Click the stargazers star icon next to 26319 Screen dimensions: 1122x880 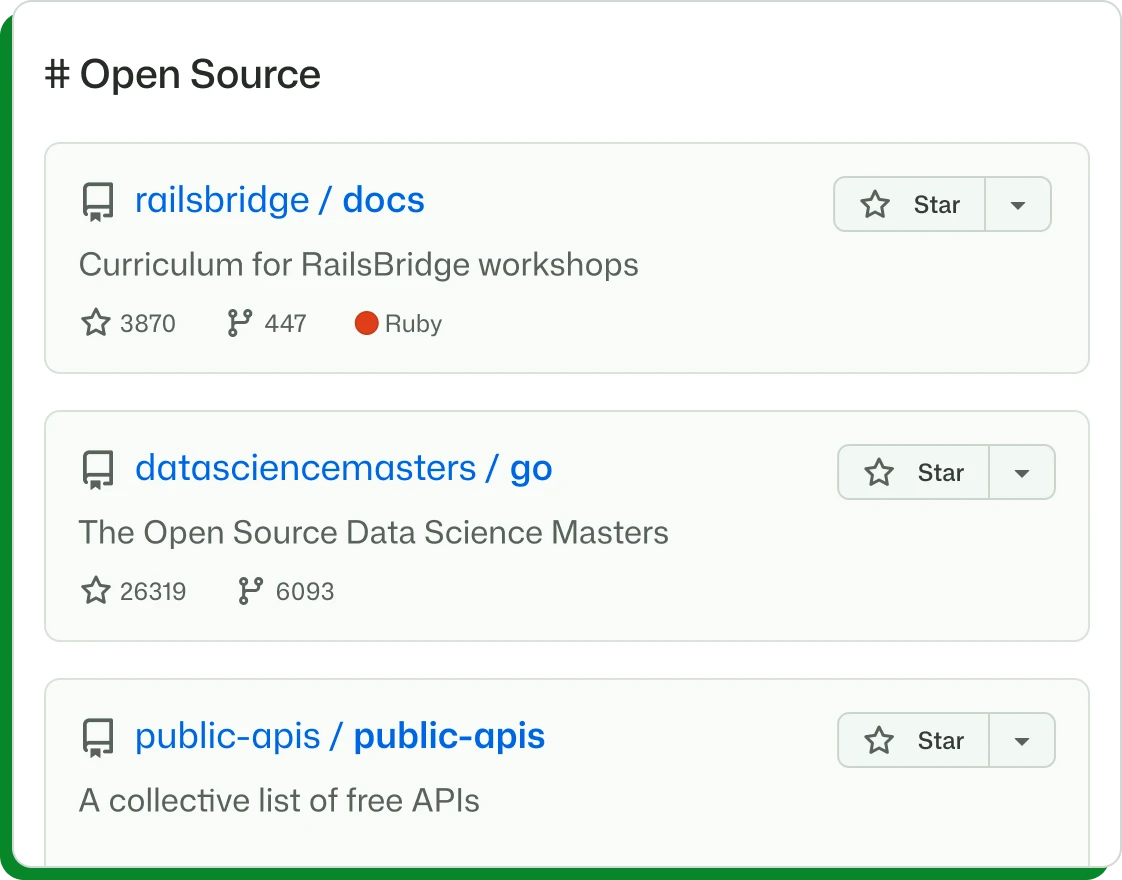[95, 591]
